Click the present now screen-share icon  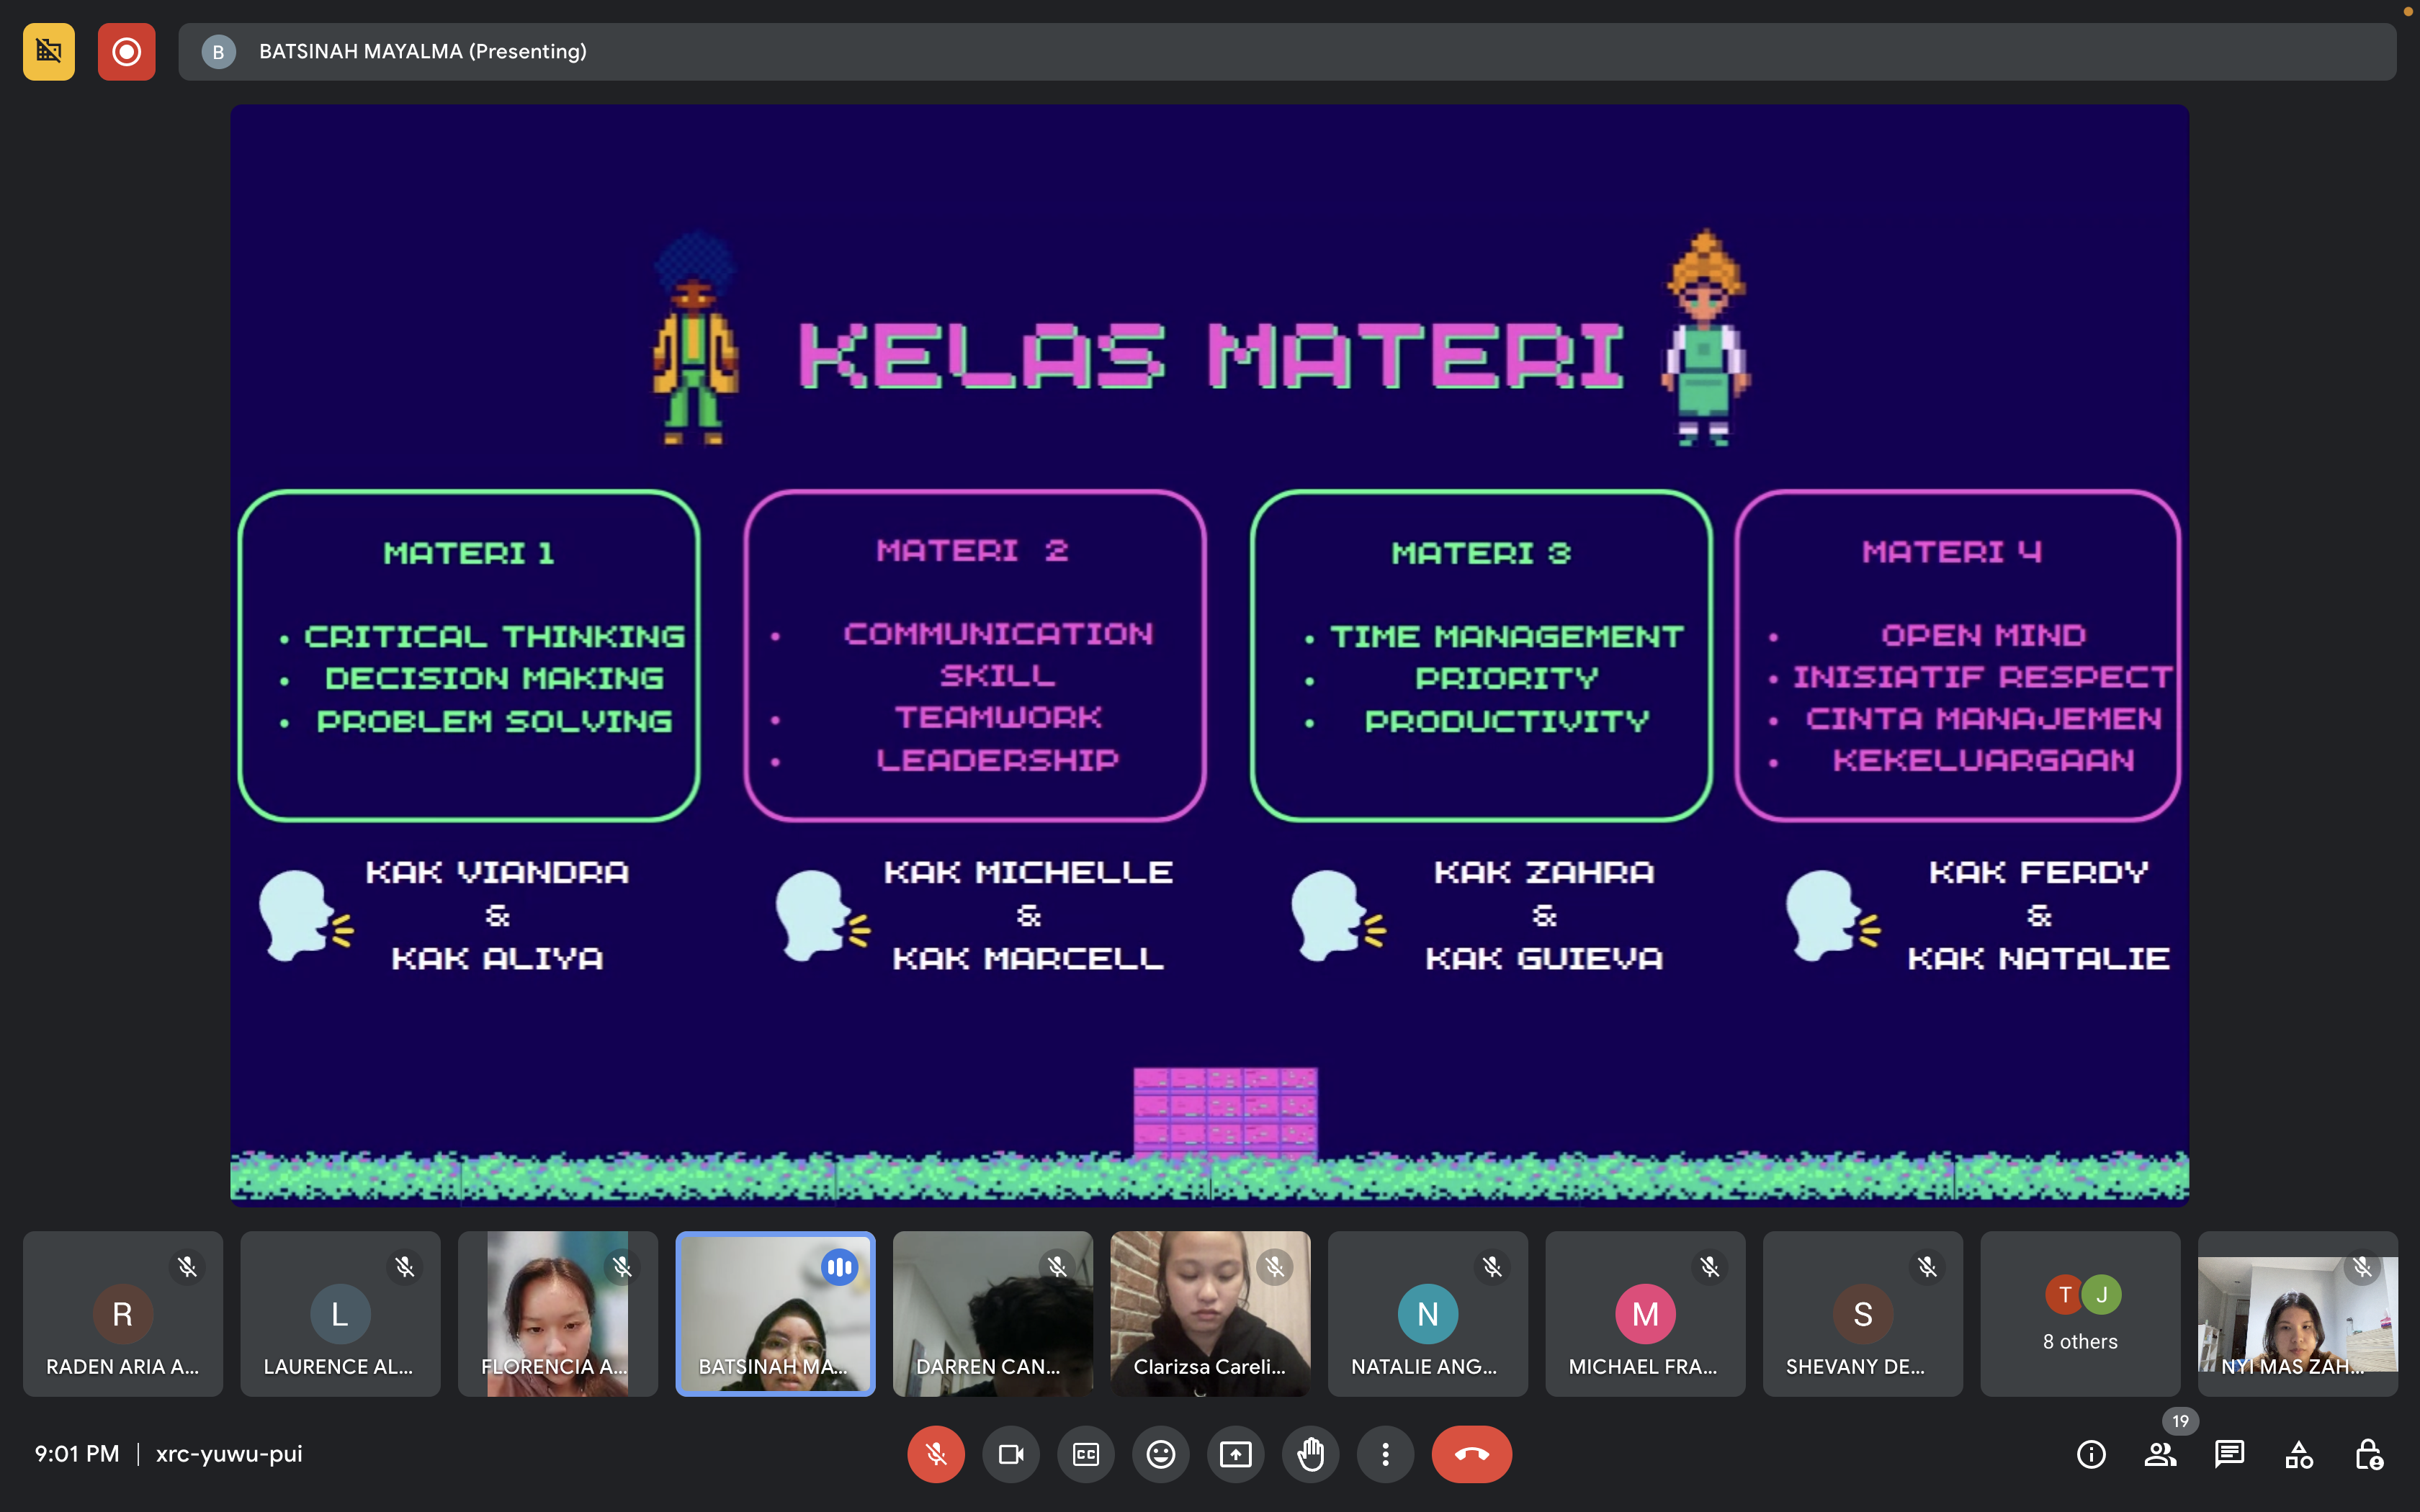(1235, 1454)
